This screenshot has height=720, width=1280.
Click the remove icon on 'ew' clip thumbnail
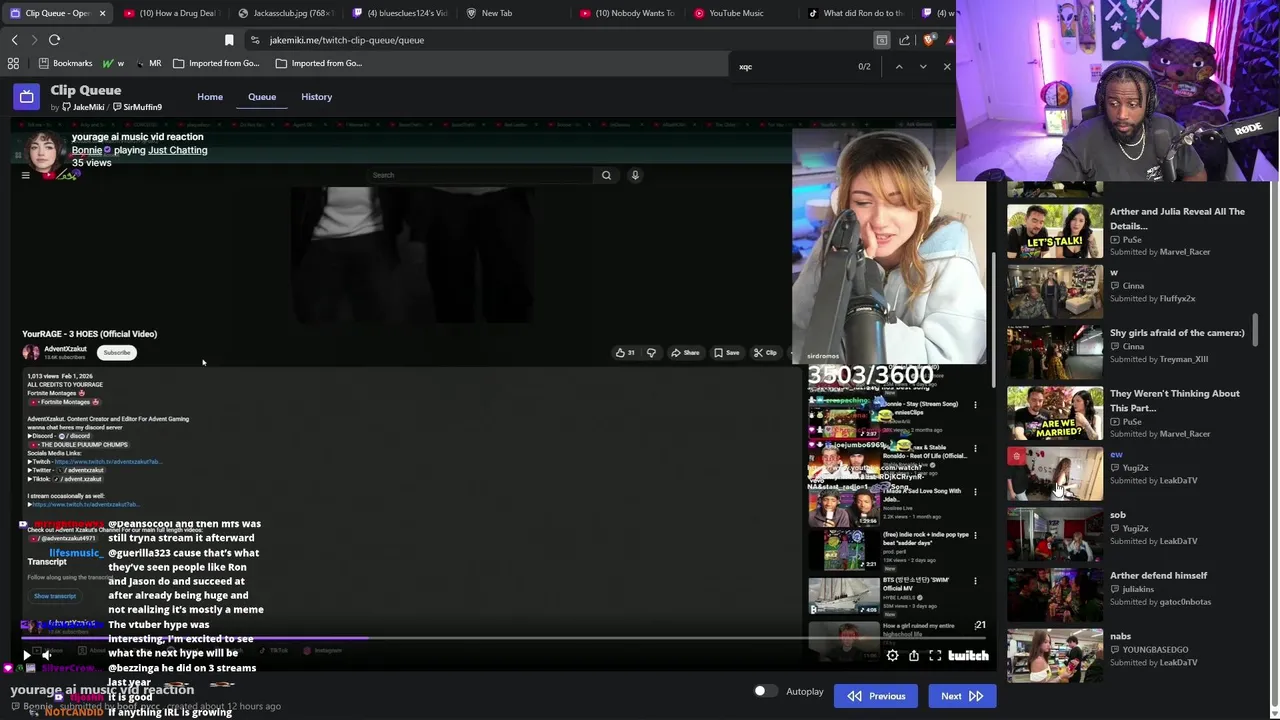pyautogui.click(x=1016, y=457)
